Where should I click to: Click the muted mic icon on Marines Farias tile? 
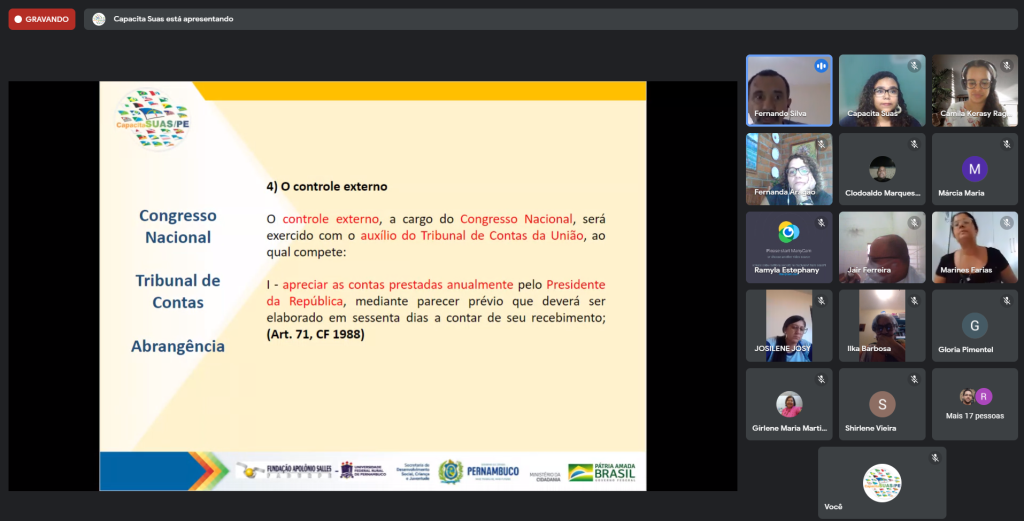coord(1006,223)
